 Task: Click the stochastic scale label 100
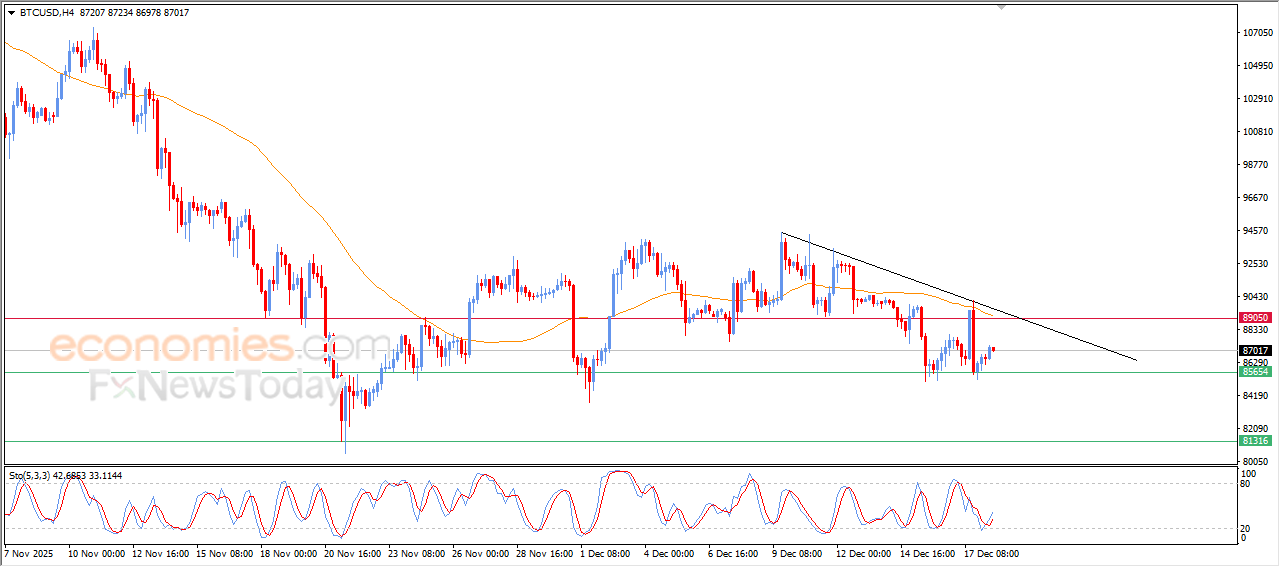point(1248,473)
